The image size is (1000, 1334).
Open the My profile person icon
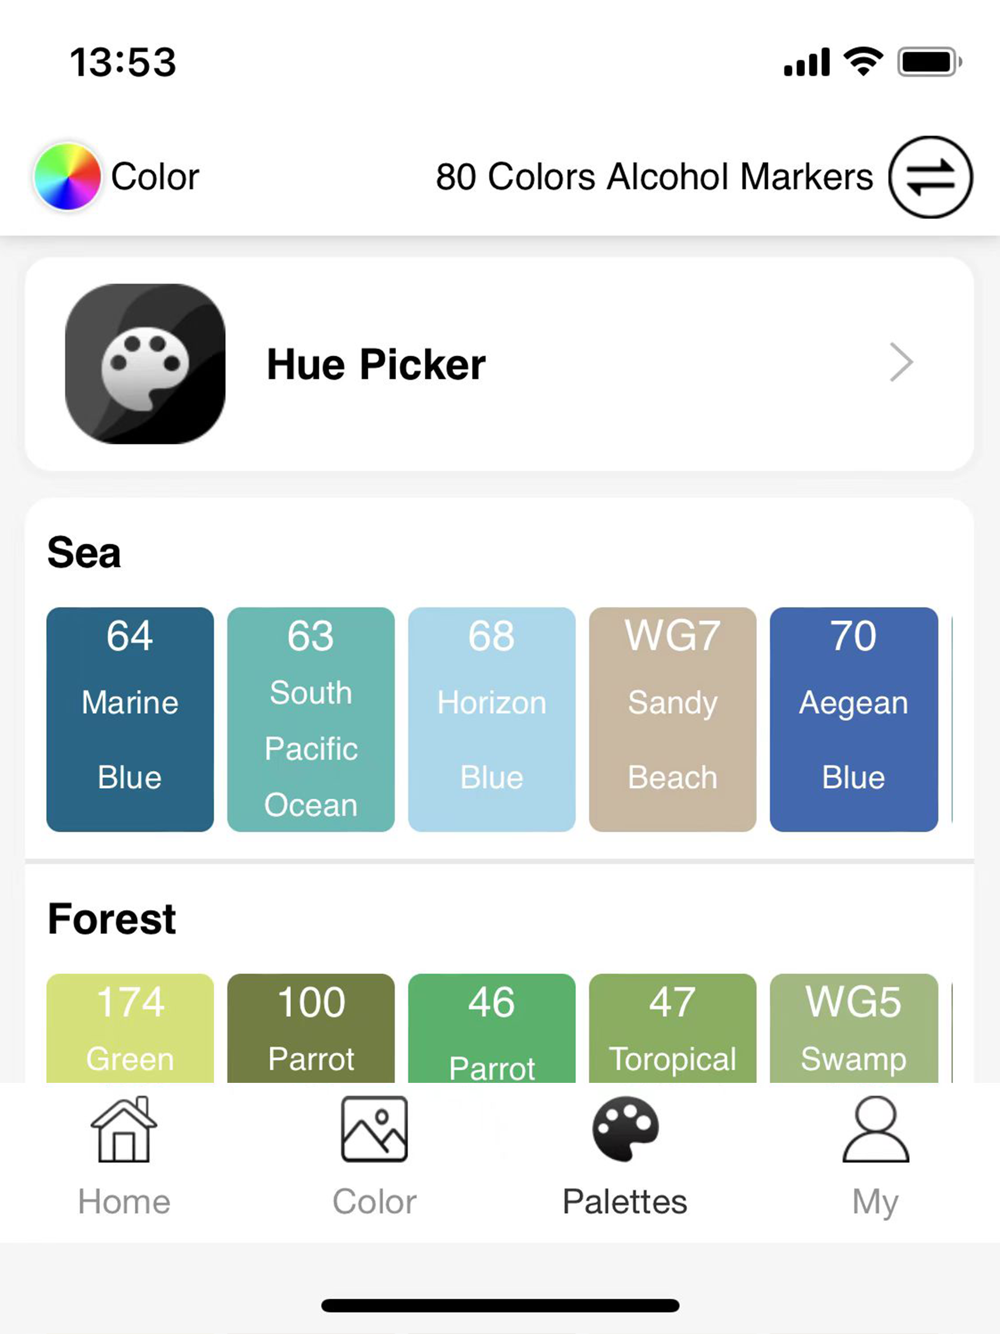pos(875,1130)
